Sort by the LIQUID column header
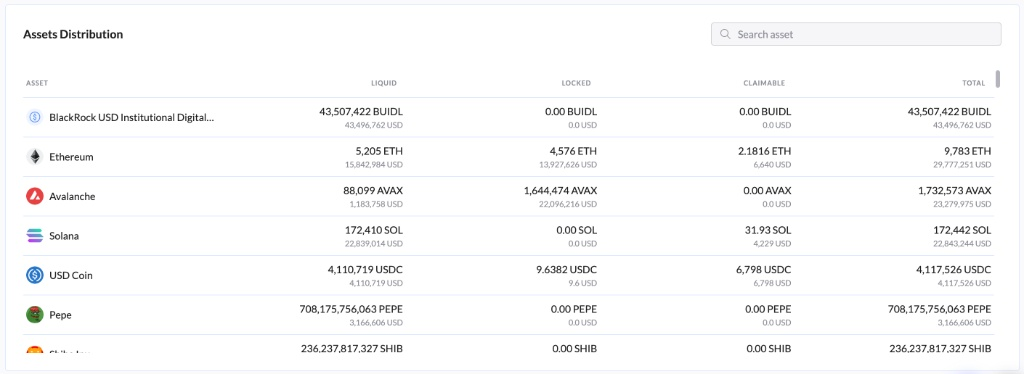The image size is (1024, 374). pos(384,84)
